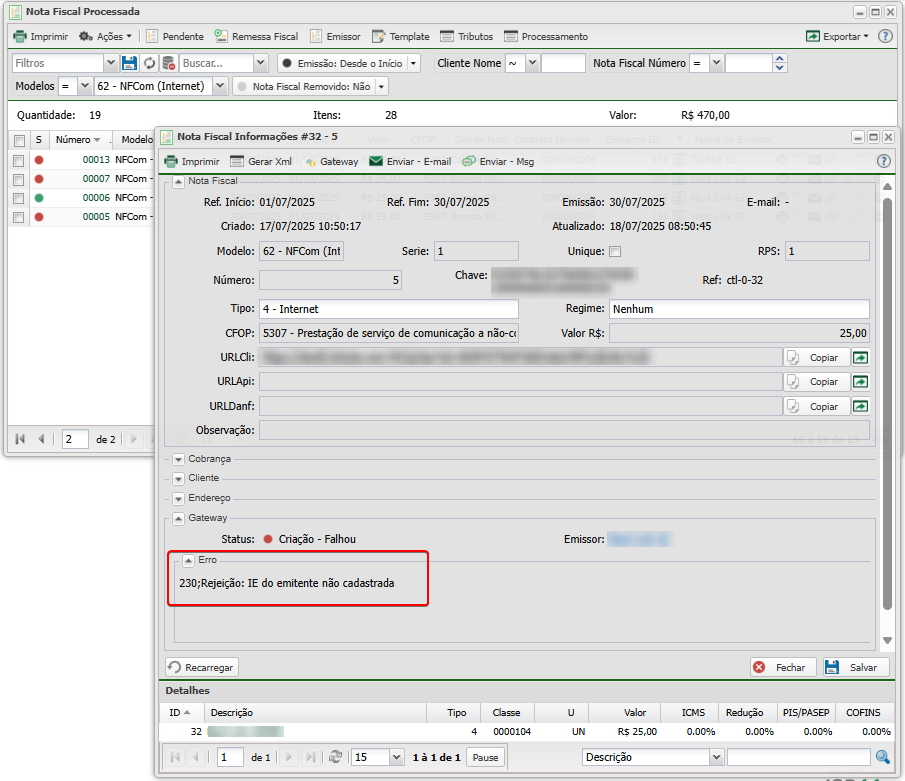
Task: Expand the Cobrança section
Action: pyautogui.click(x=176, y=458)
